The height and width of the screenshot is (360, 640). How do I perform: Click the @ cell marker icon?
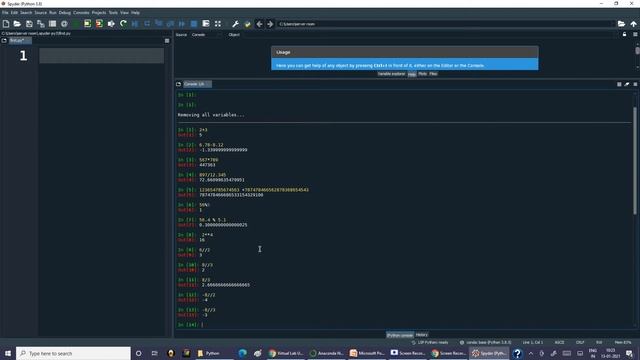point(64,24)
